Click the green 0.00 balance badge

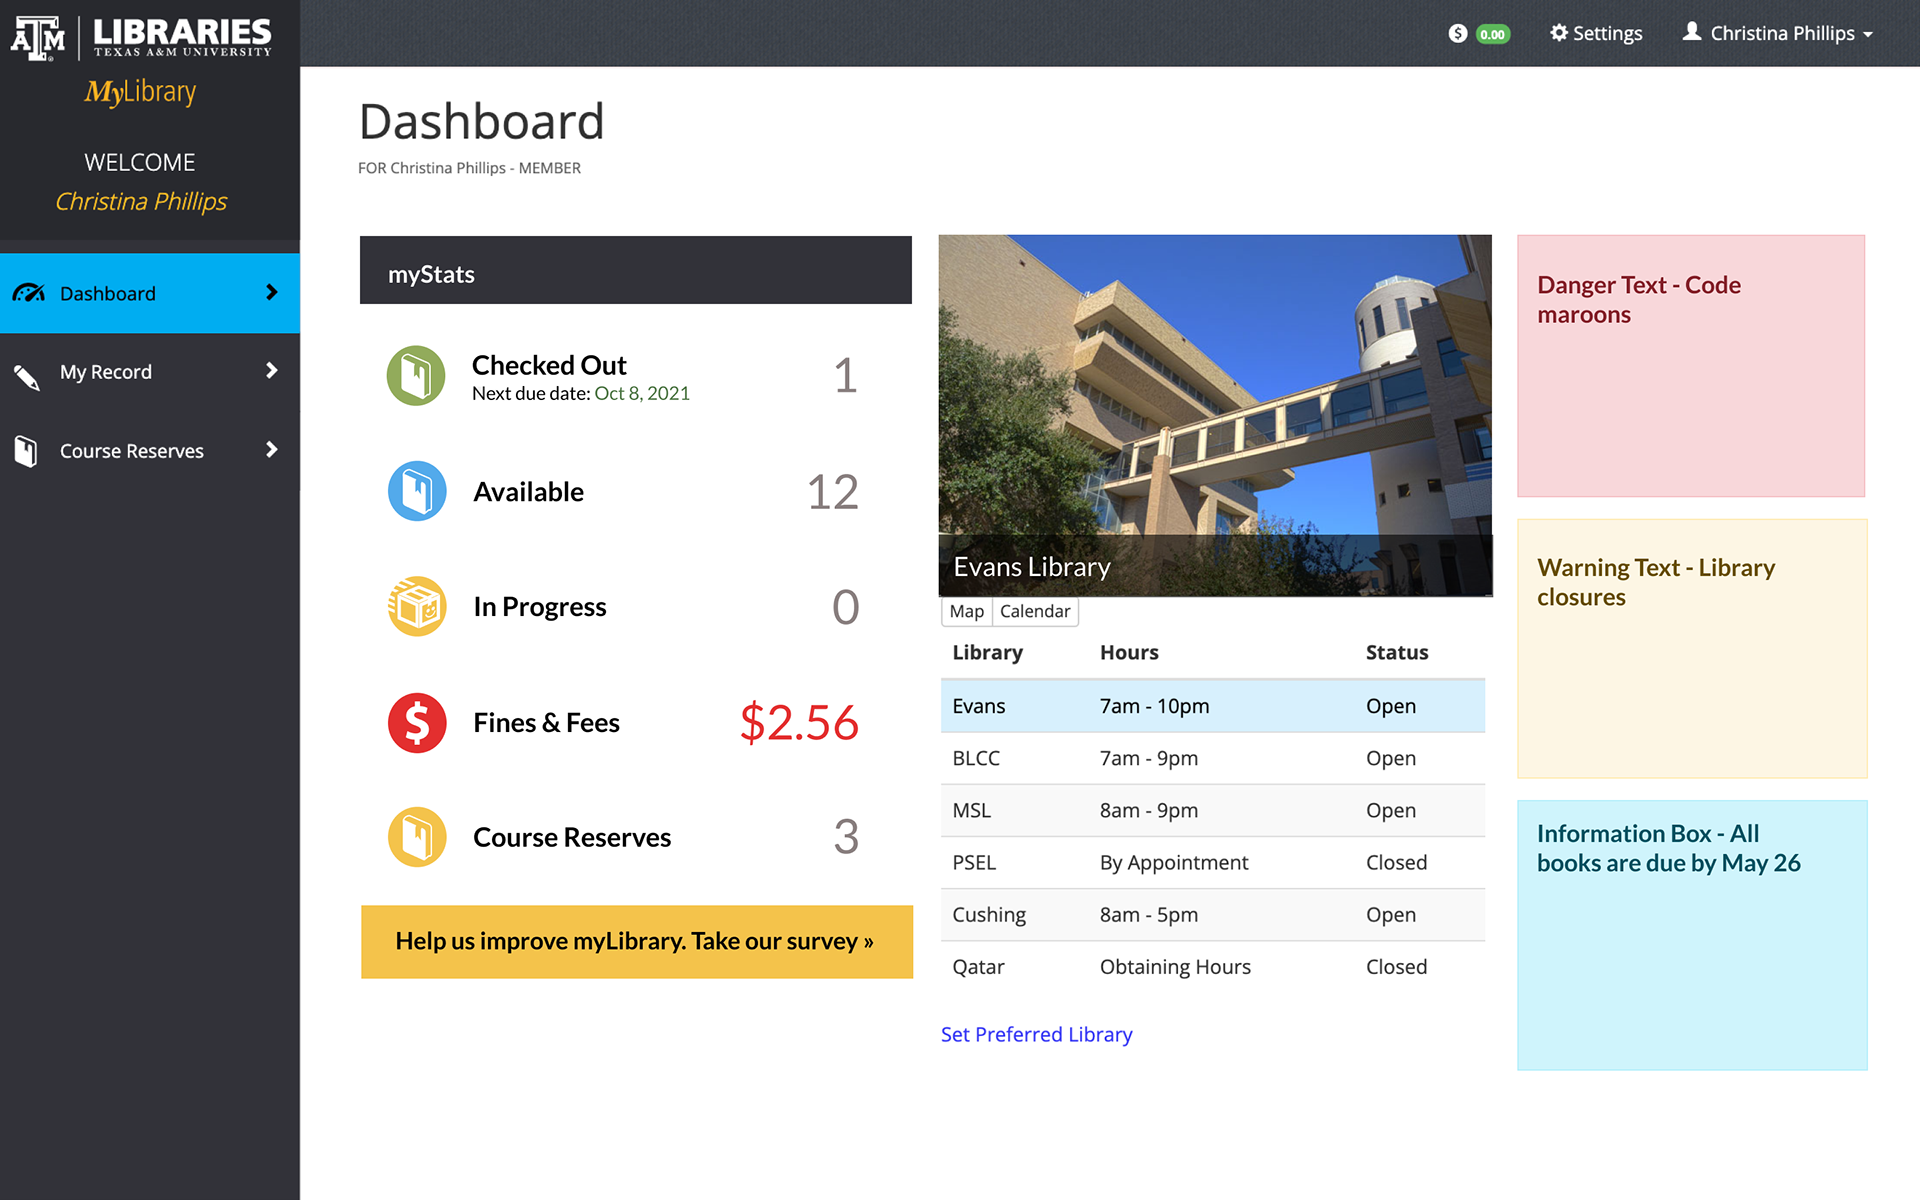(1492, 34)
